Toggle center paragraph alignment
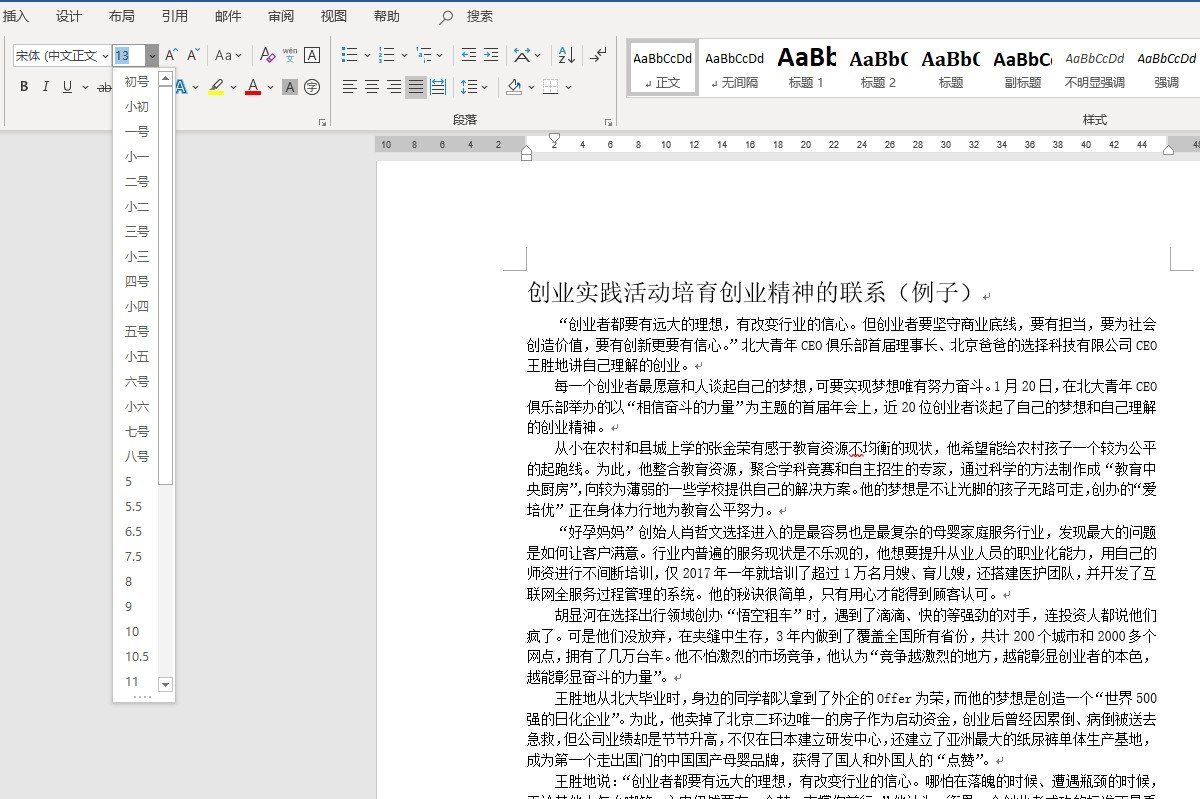This screenshot has height=799, width=1200. 371,86
